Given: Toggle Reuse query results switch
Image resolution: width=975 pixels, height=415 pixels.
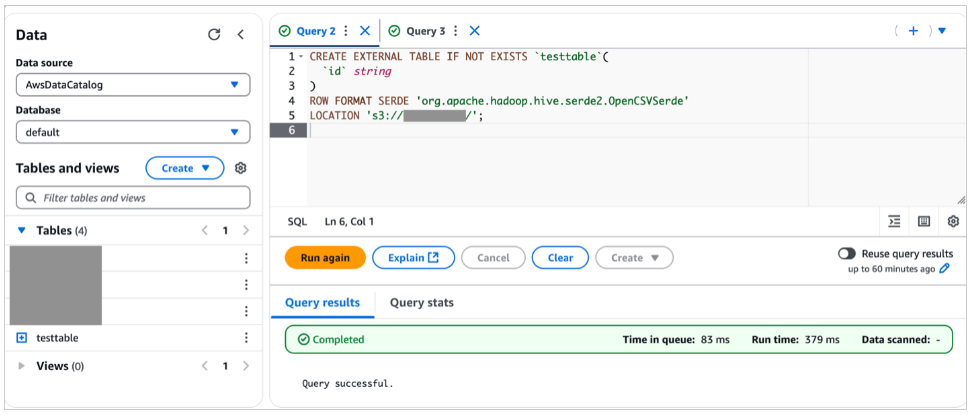Looking at the screenshot, I should coord(847,254).
